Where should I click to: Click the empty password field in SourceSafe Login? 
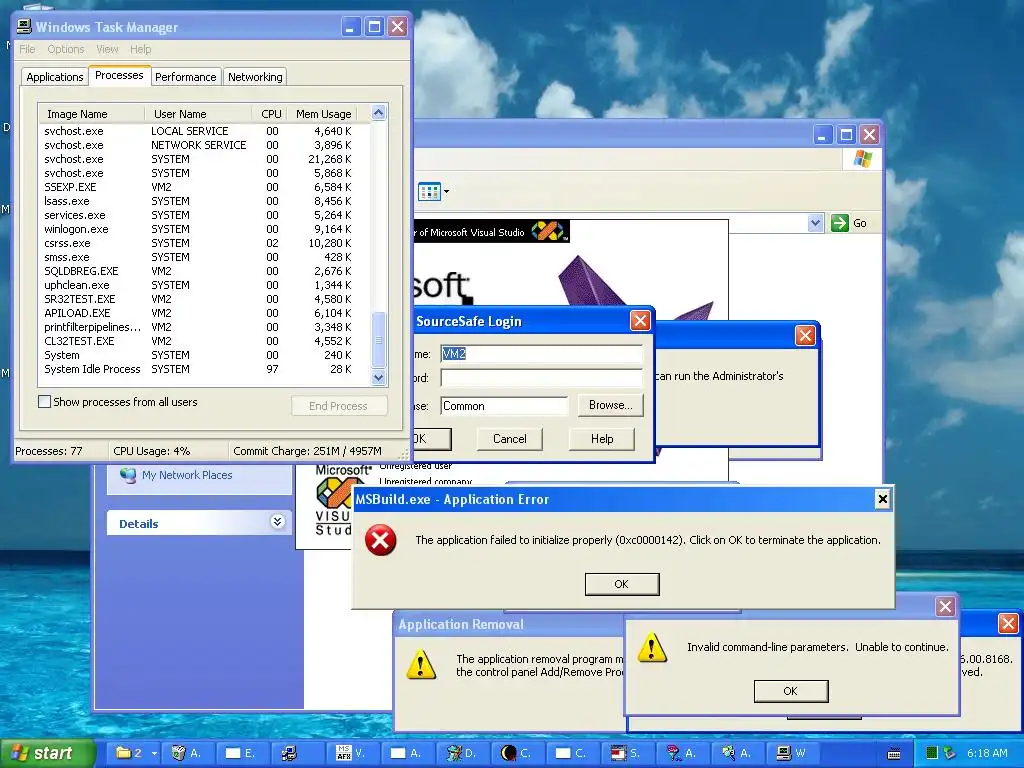[x=541, y=377]
